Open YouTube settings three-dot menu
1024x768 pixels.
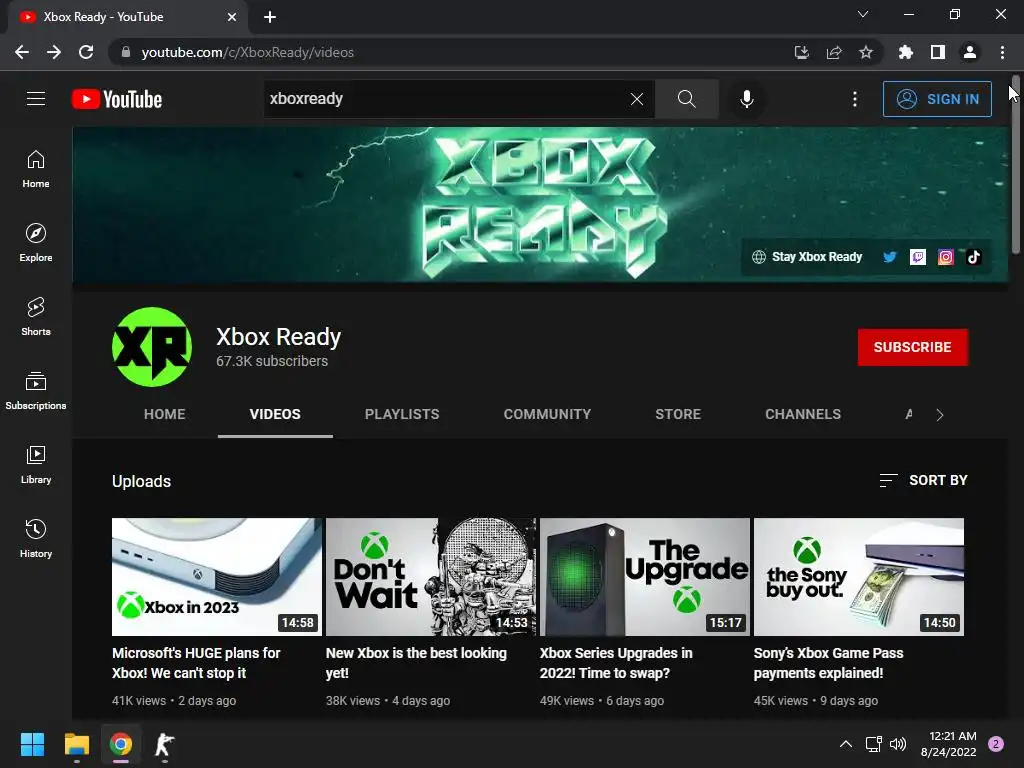coord(854,99)
